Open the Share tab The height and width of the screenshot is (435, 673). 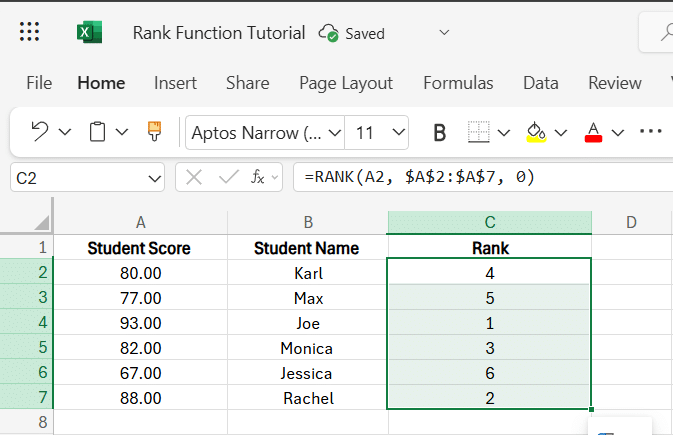point(248,83)
